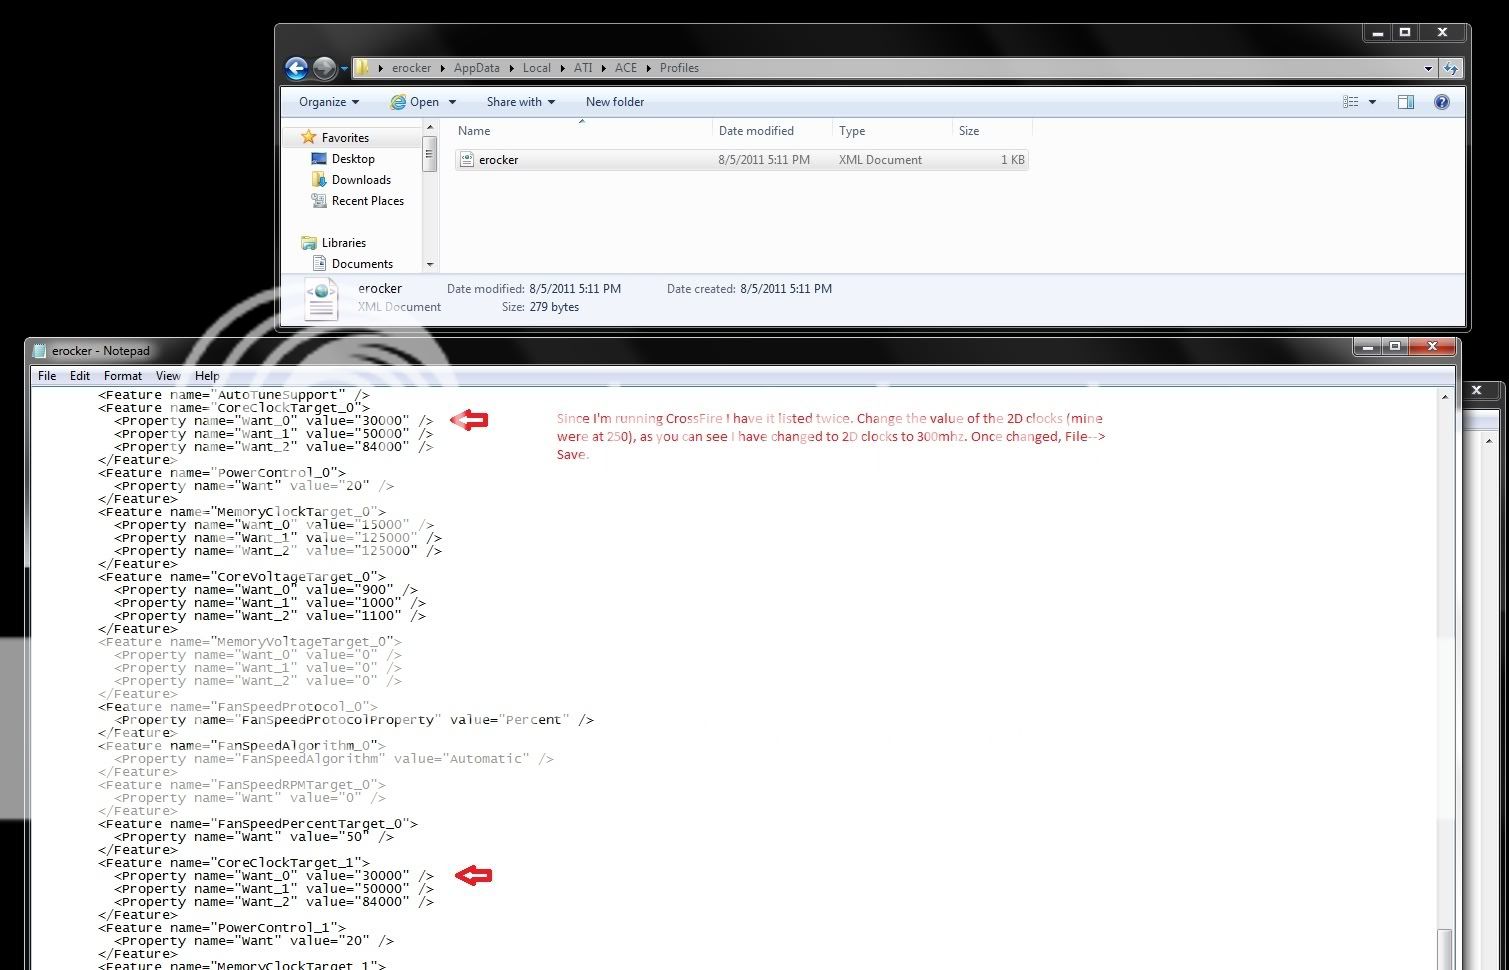Image resolution: width=1509 pixels, height=970 pixels.
Task: Place cursor on the "CoreClockTarget_1" feature line
Action: pyautogui.click(x=234, y=863)
